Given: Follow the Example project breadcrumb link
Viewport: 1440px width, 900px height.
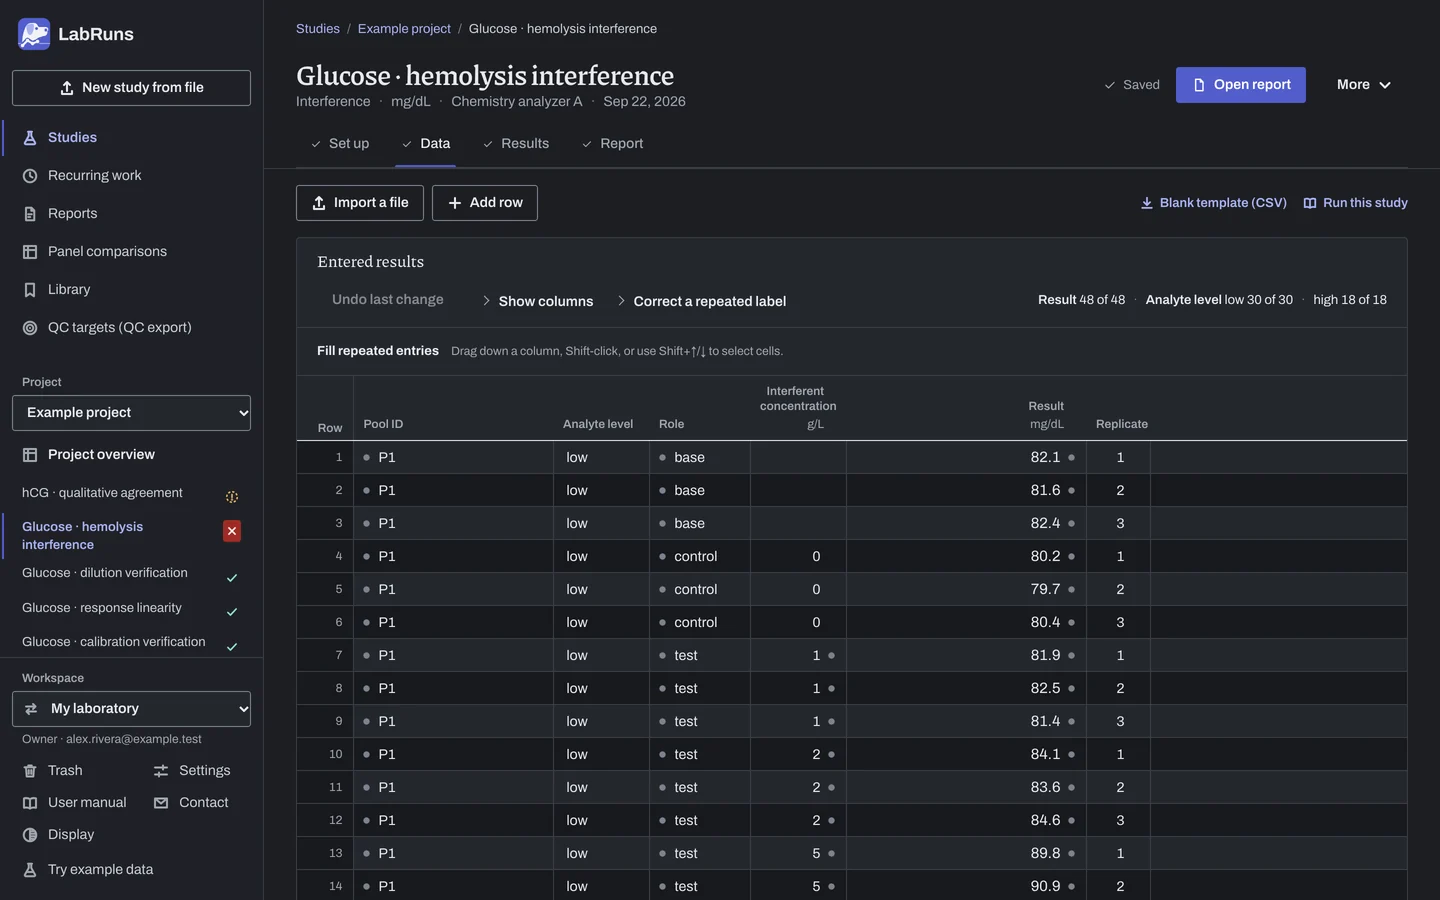Looking at the screenshot, I should [x=404, y=29].
